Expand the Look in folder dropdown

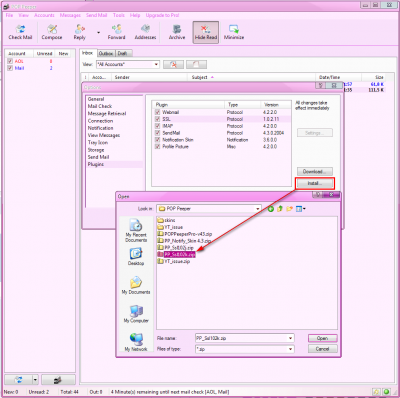tap(258, 209)
